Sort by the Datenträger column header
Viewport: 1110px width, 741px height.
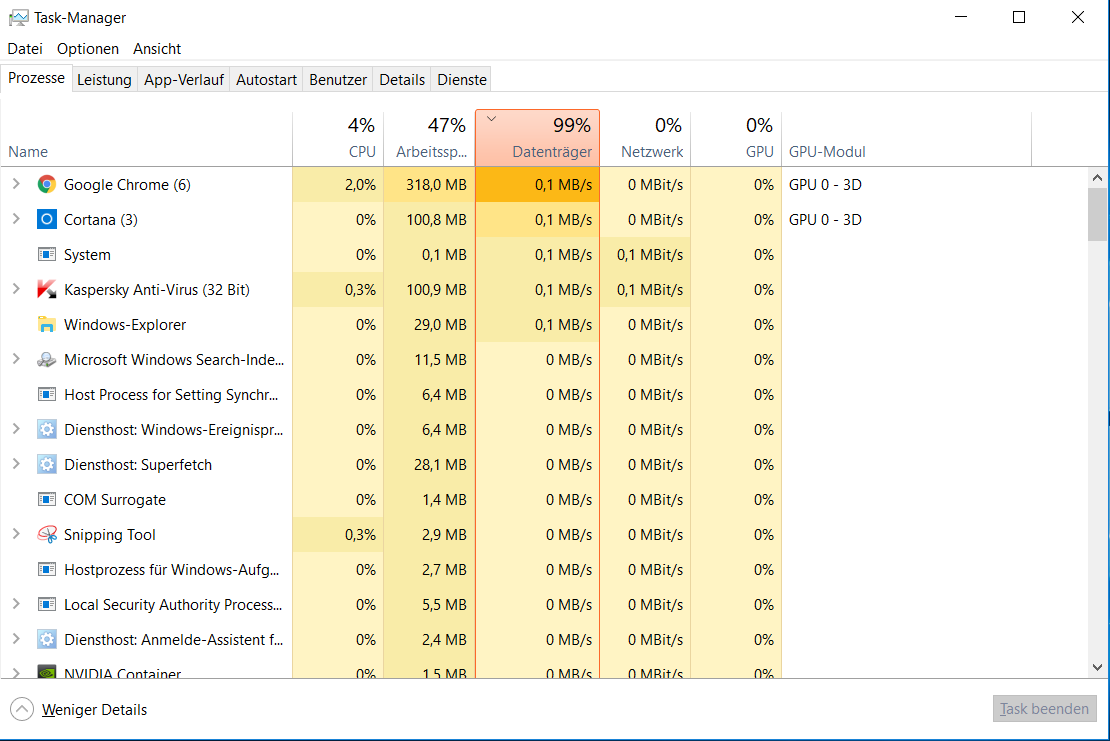tap(537, 139)
